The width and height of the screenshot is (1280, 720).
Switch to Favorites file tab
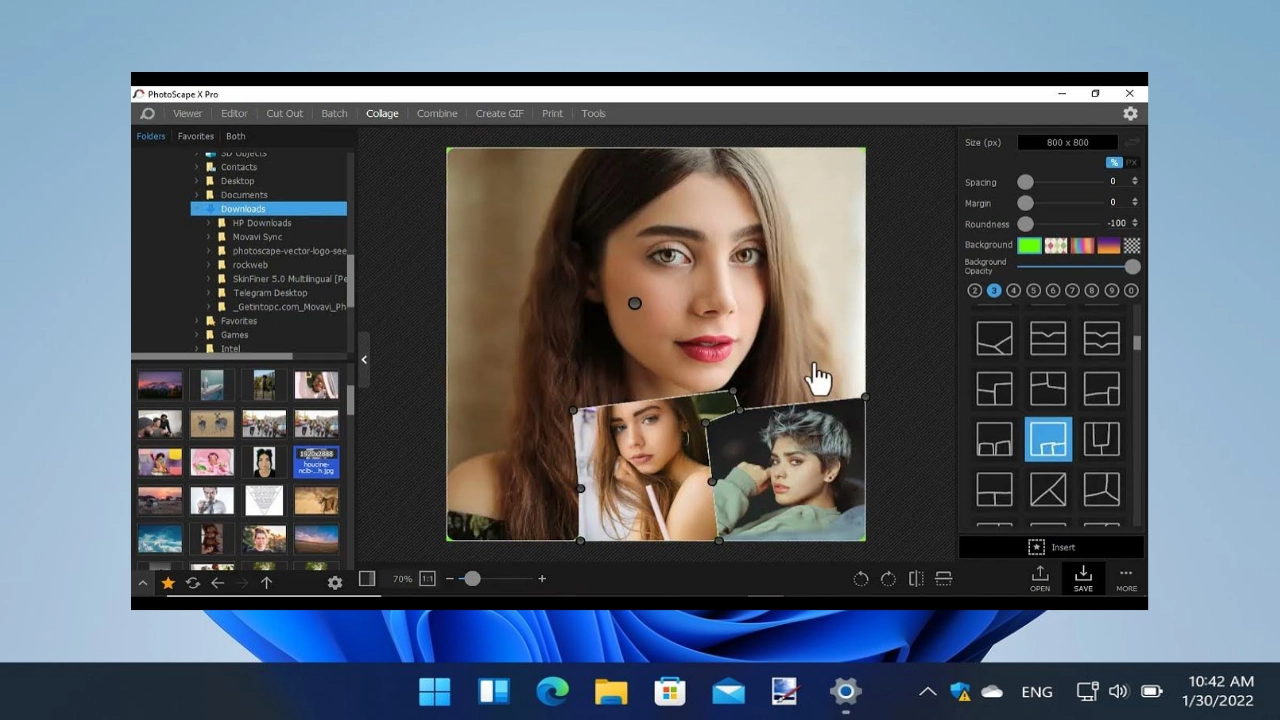(x=196, y=137)
